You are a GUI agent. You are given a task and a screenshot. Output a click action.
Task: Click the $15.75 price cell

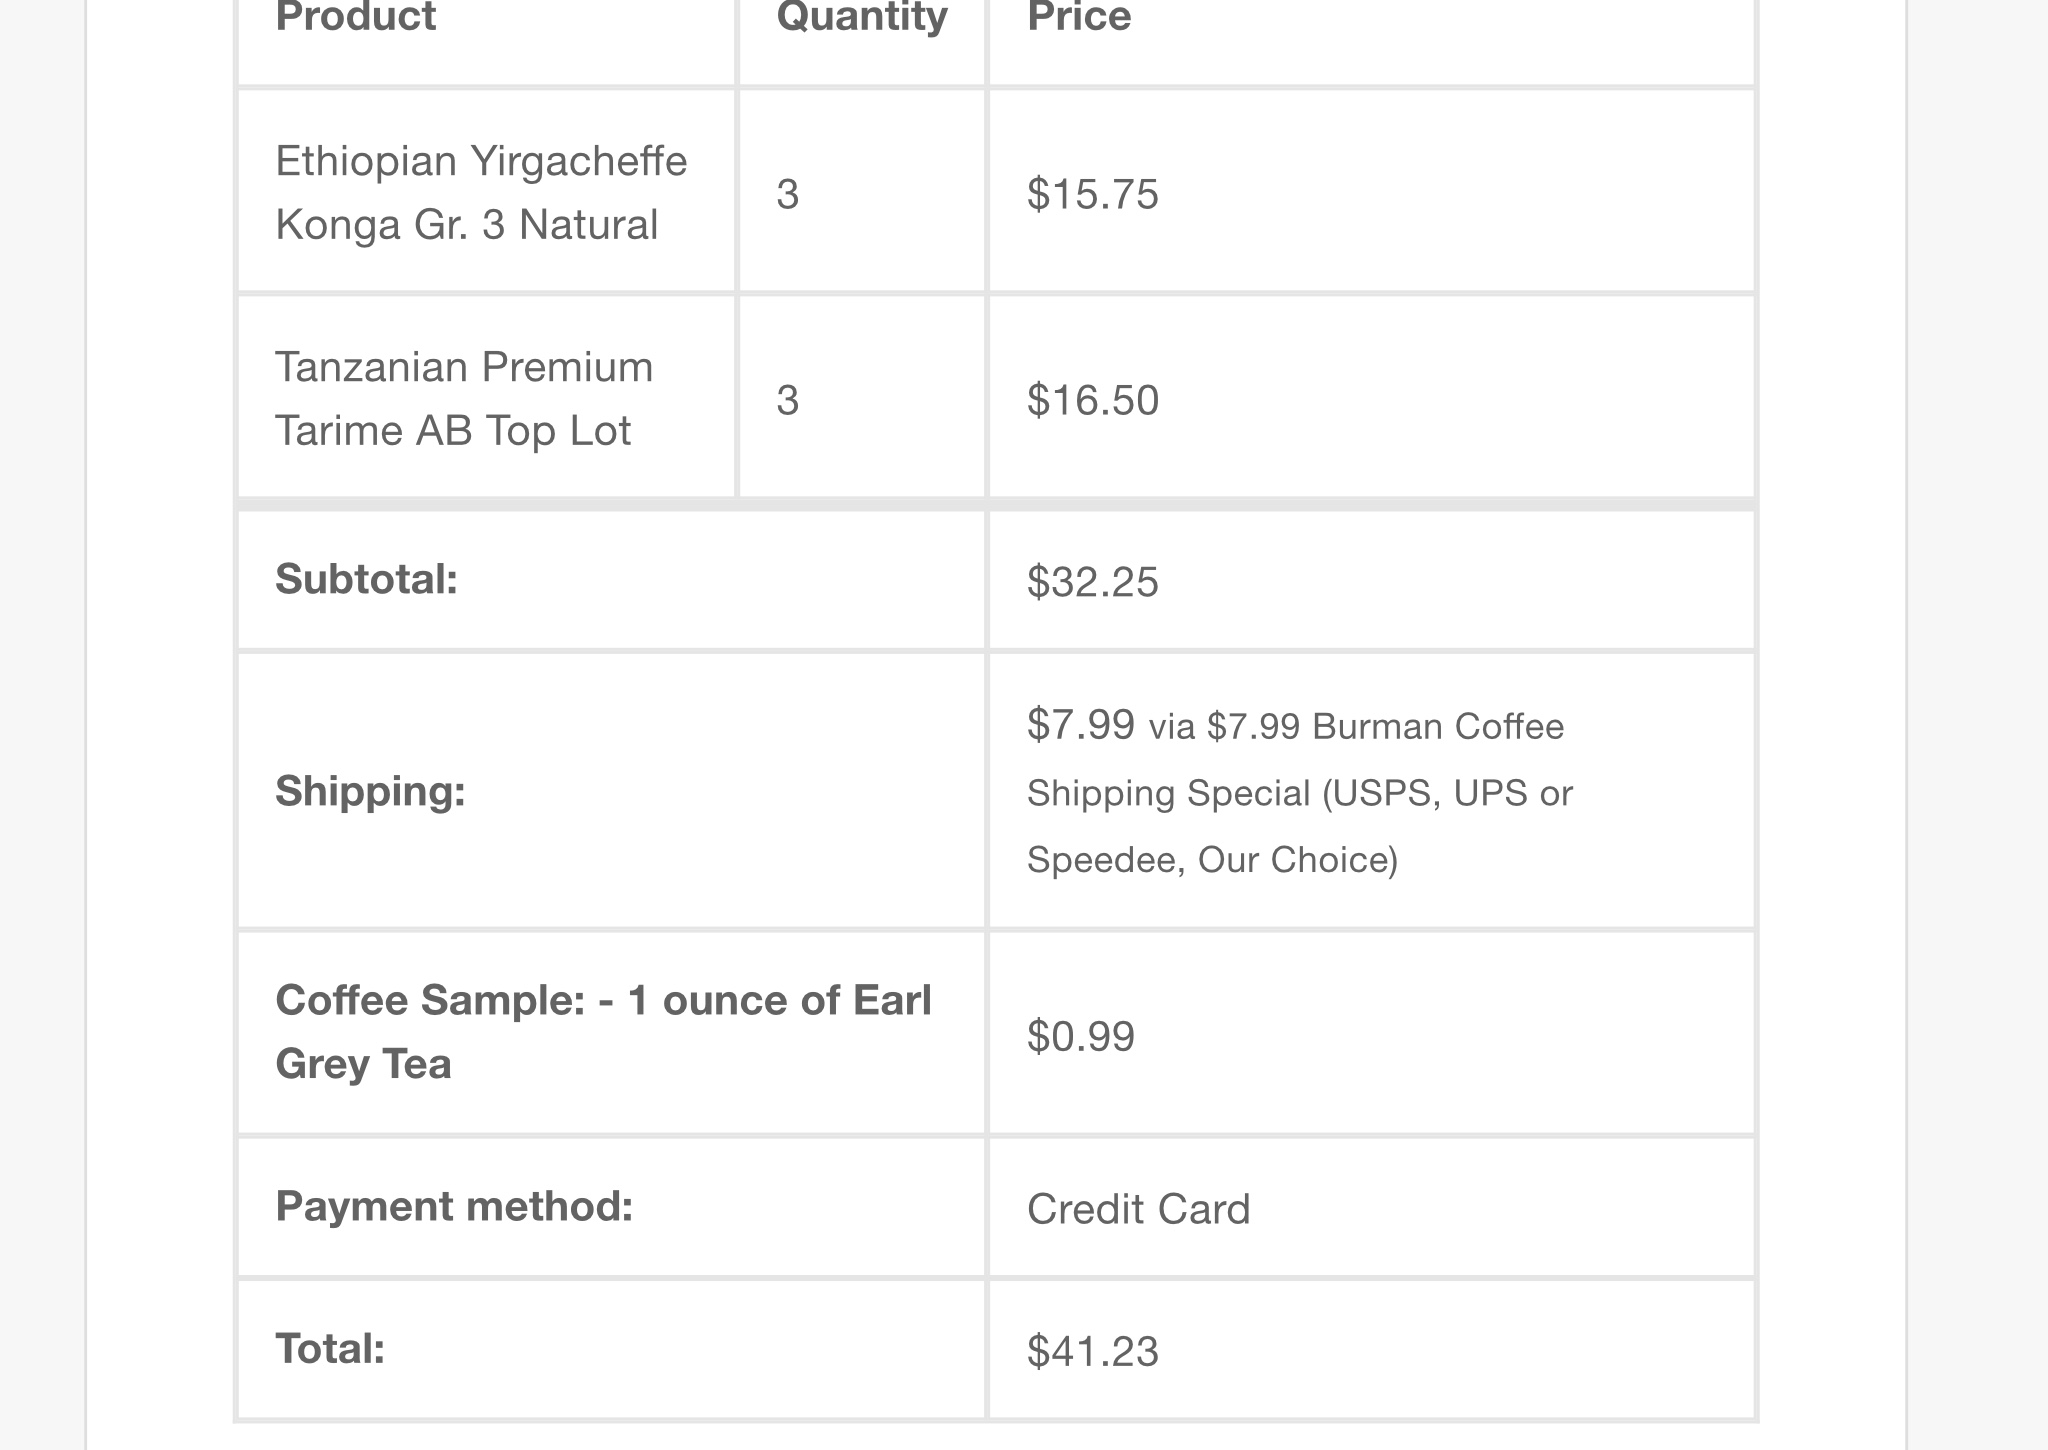1092,194
